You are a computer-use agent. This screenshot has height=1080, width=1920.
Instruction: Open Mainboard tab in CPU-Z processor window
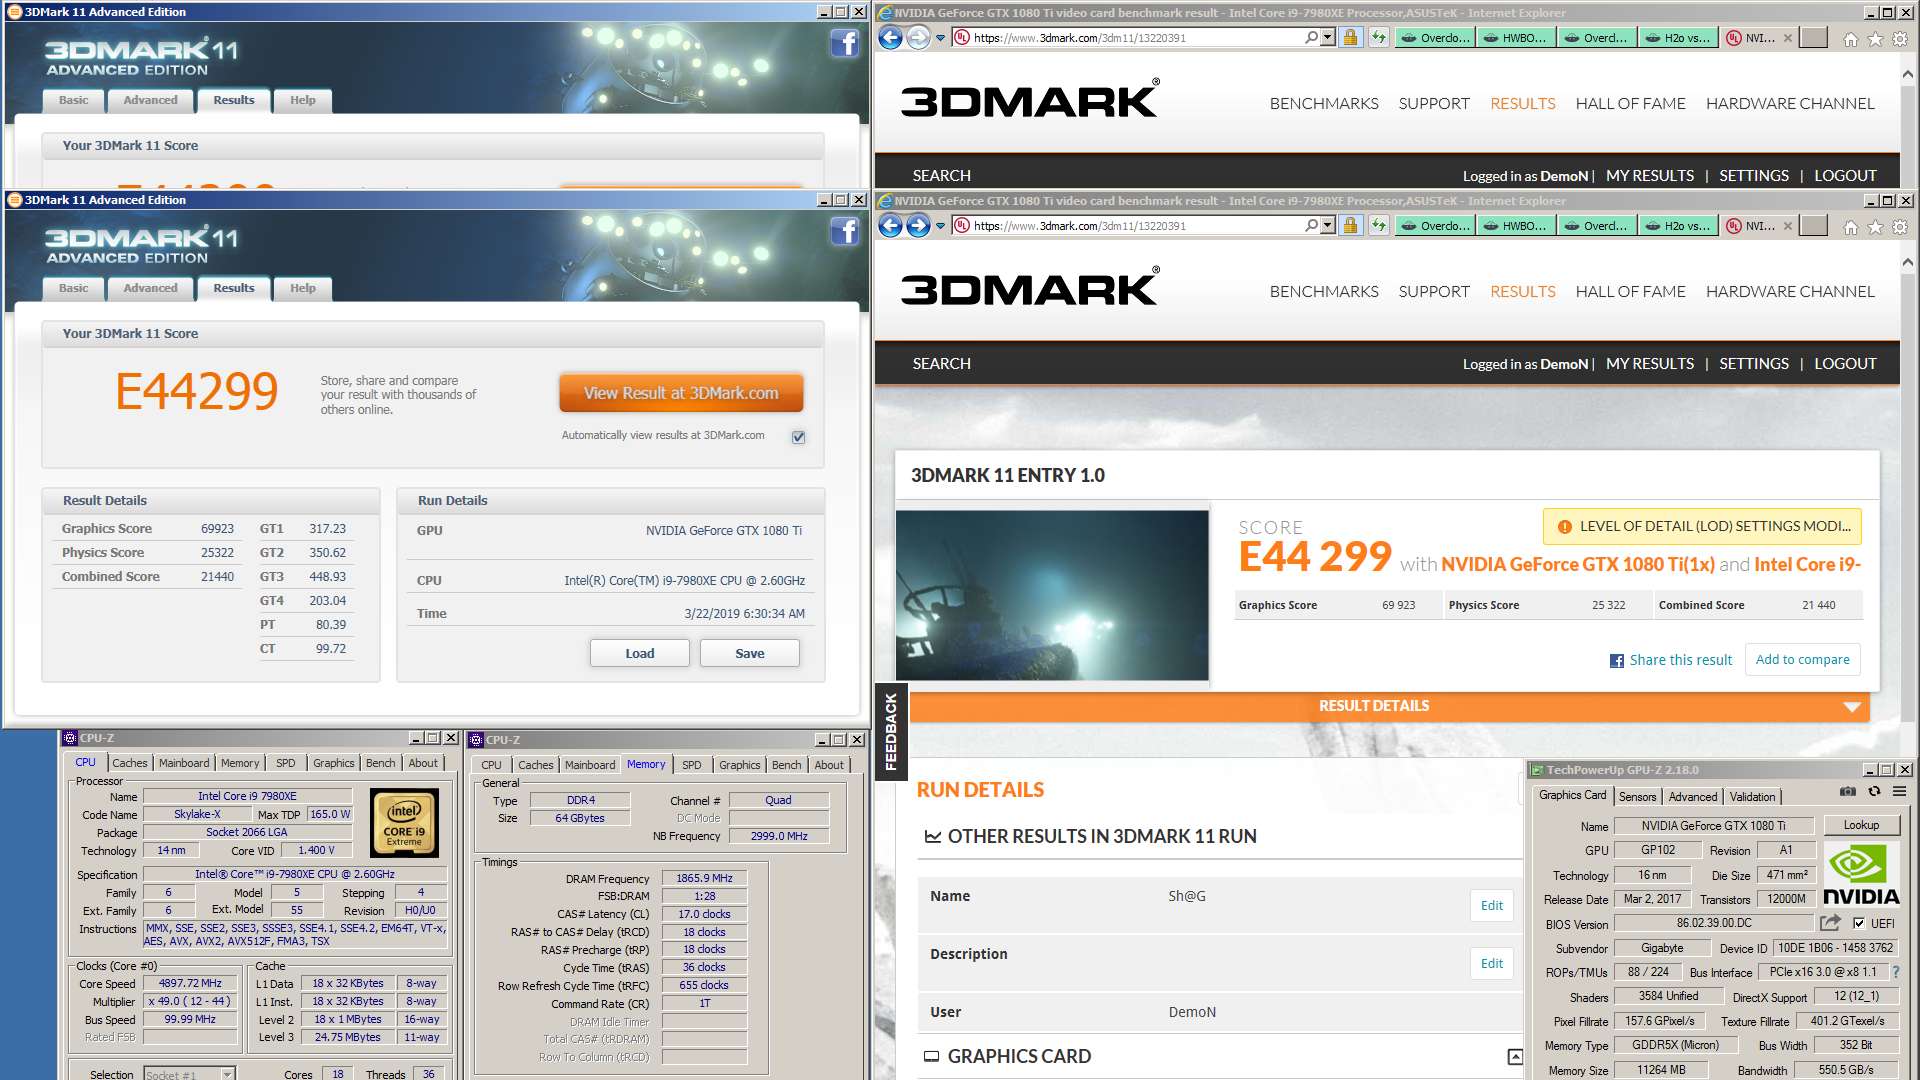tap(184, 763)
